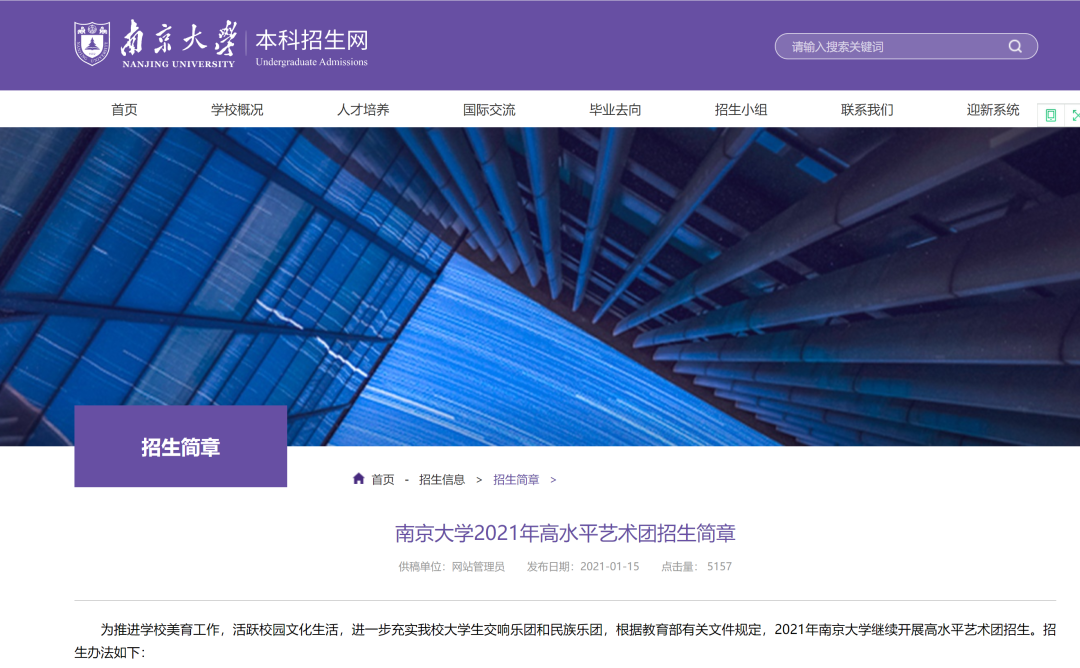
Task: Click the green mobile device icon
Action: click(x=1050, y=115)
